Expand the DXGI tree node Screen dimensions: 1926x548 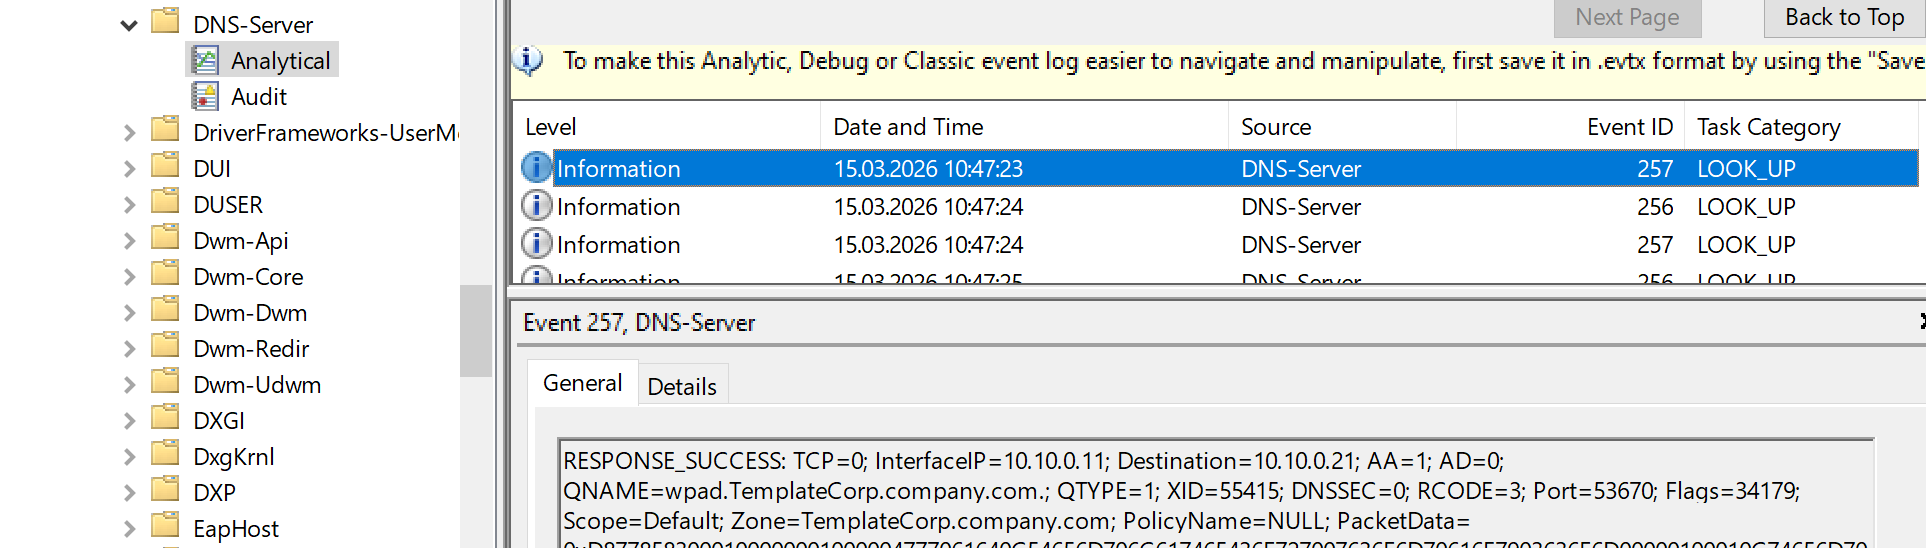coord(129,421)
